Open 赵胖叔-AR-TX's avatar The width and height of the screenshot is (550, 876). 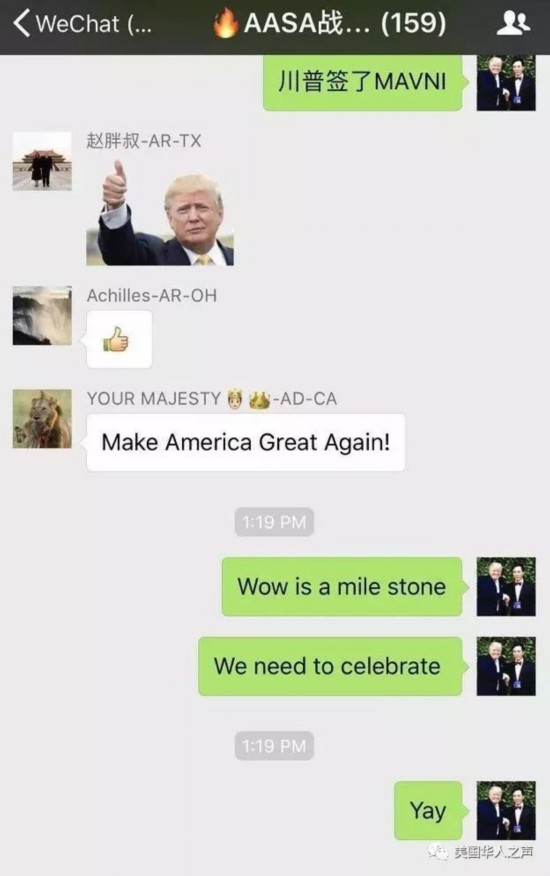point(42,161)
